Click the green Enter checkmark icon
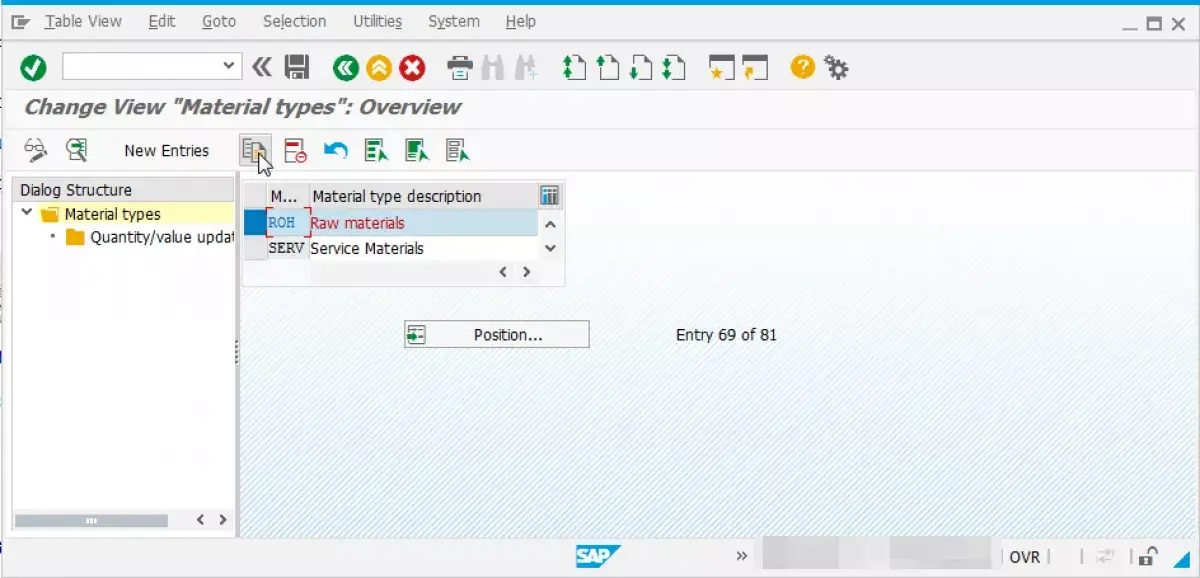Viewport: 1200px width, 578px height. point(34,68)
